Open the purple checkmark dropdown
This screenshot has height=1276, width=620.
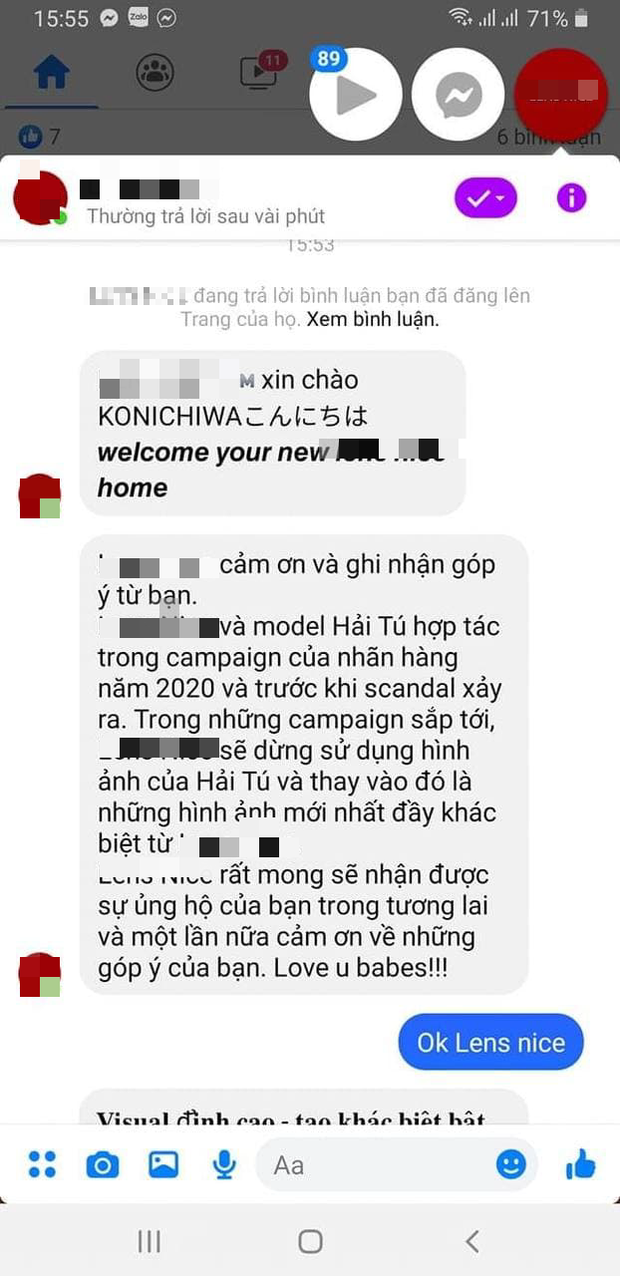tap(485, 198)
